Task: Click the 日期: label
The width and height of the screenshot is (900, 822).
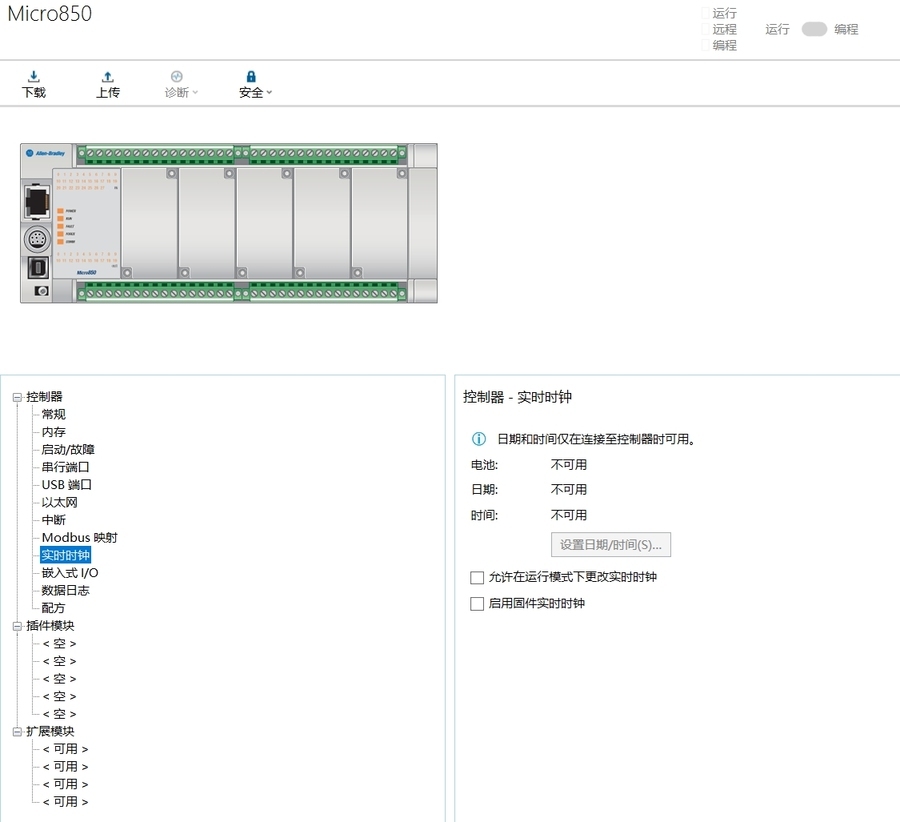Action: click(x=484, y=490)
